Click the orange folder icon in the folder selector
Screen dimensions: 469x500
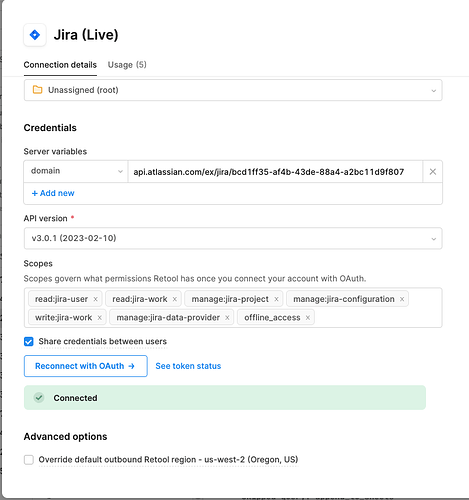coord(37,90)
